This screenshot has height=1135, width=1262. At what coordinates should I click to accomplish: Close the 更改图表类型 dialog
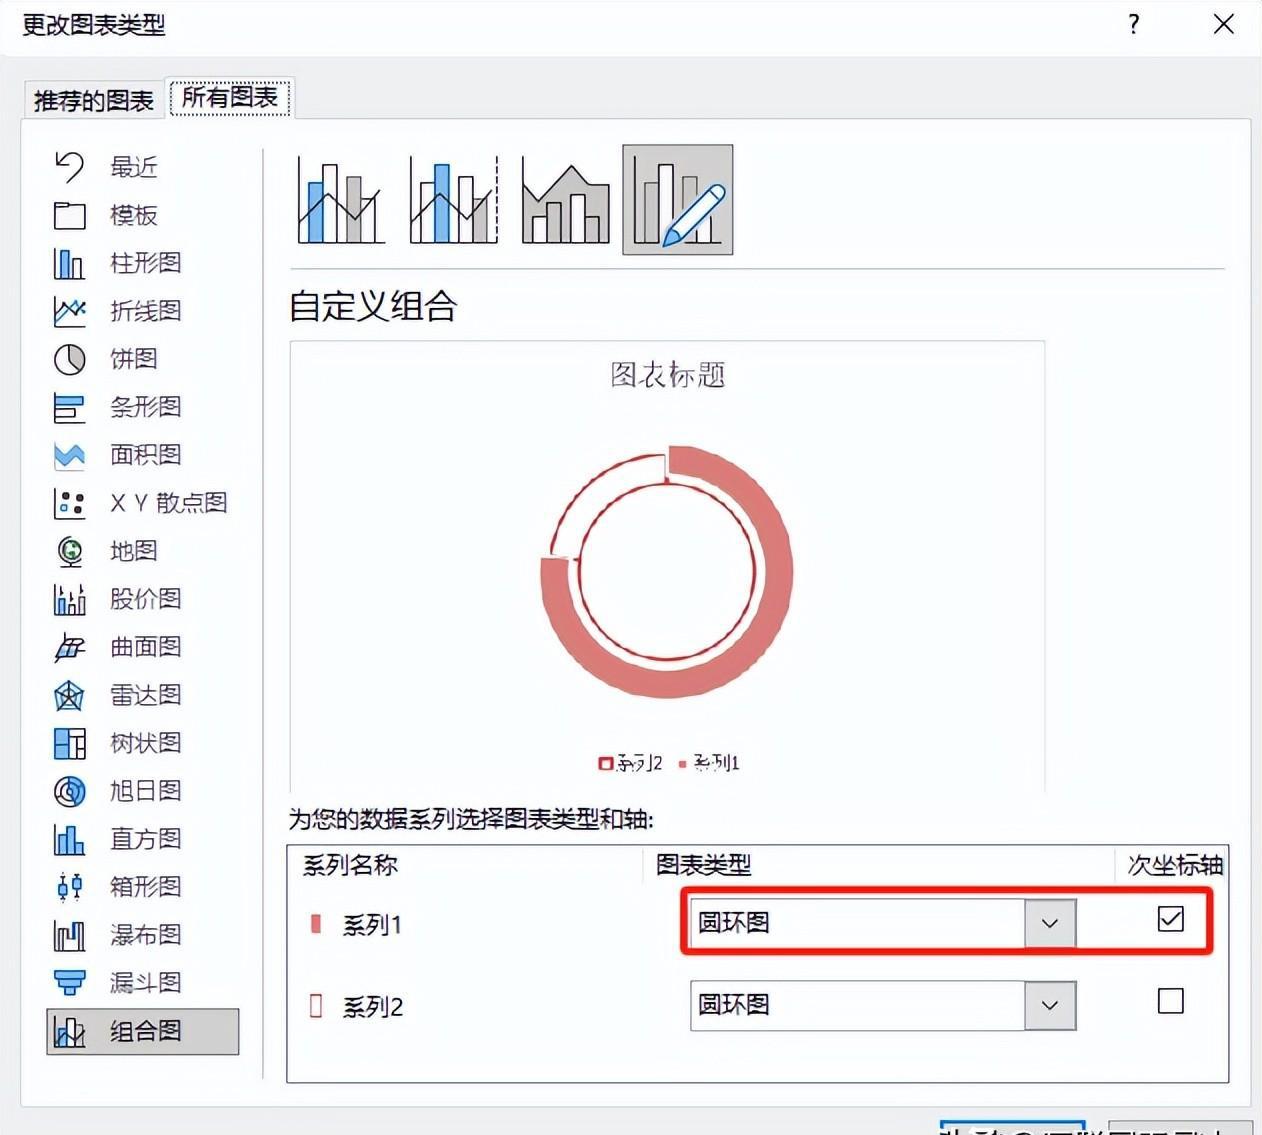tap(1224, 24)
